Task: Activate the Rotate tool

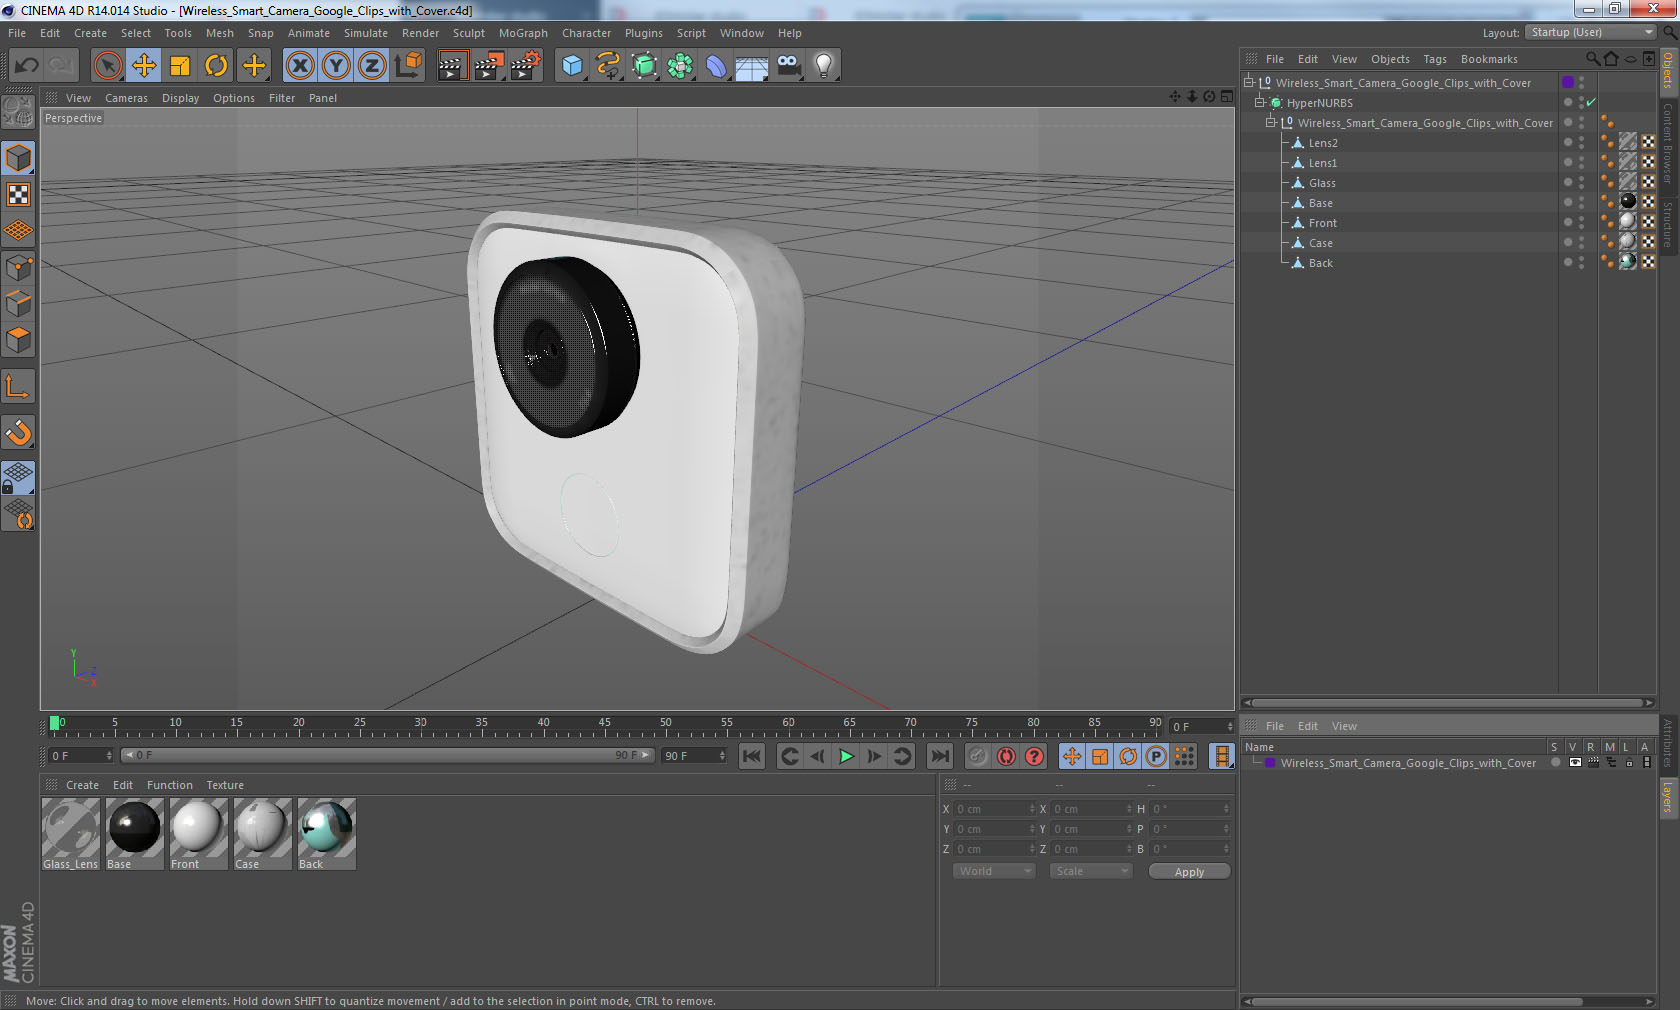Action: click(x=216, y=66)
